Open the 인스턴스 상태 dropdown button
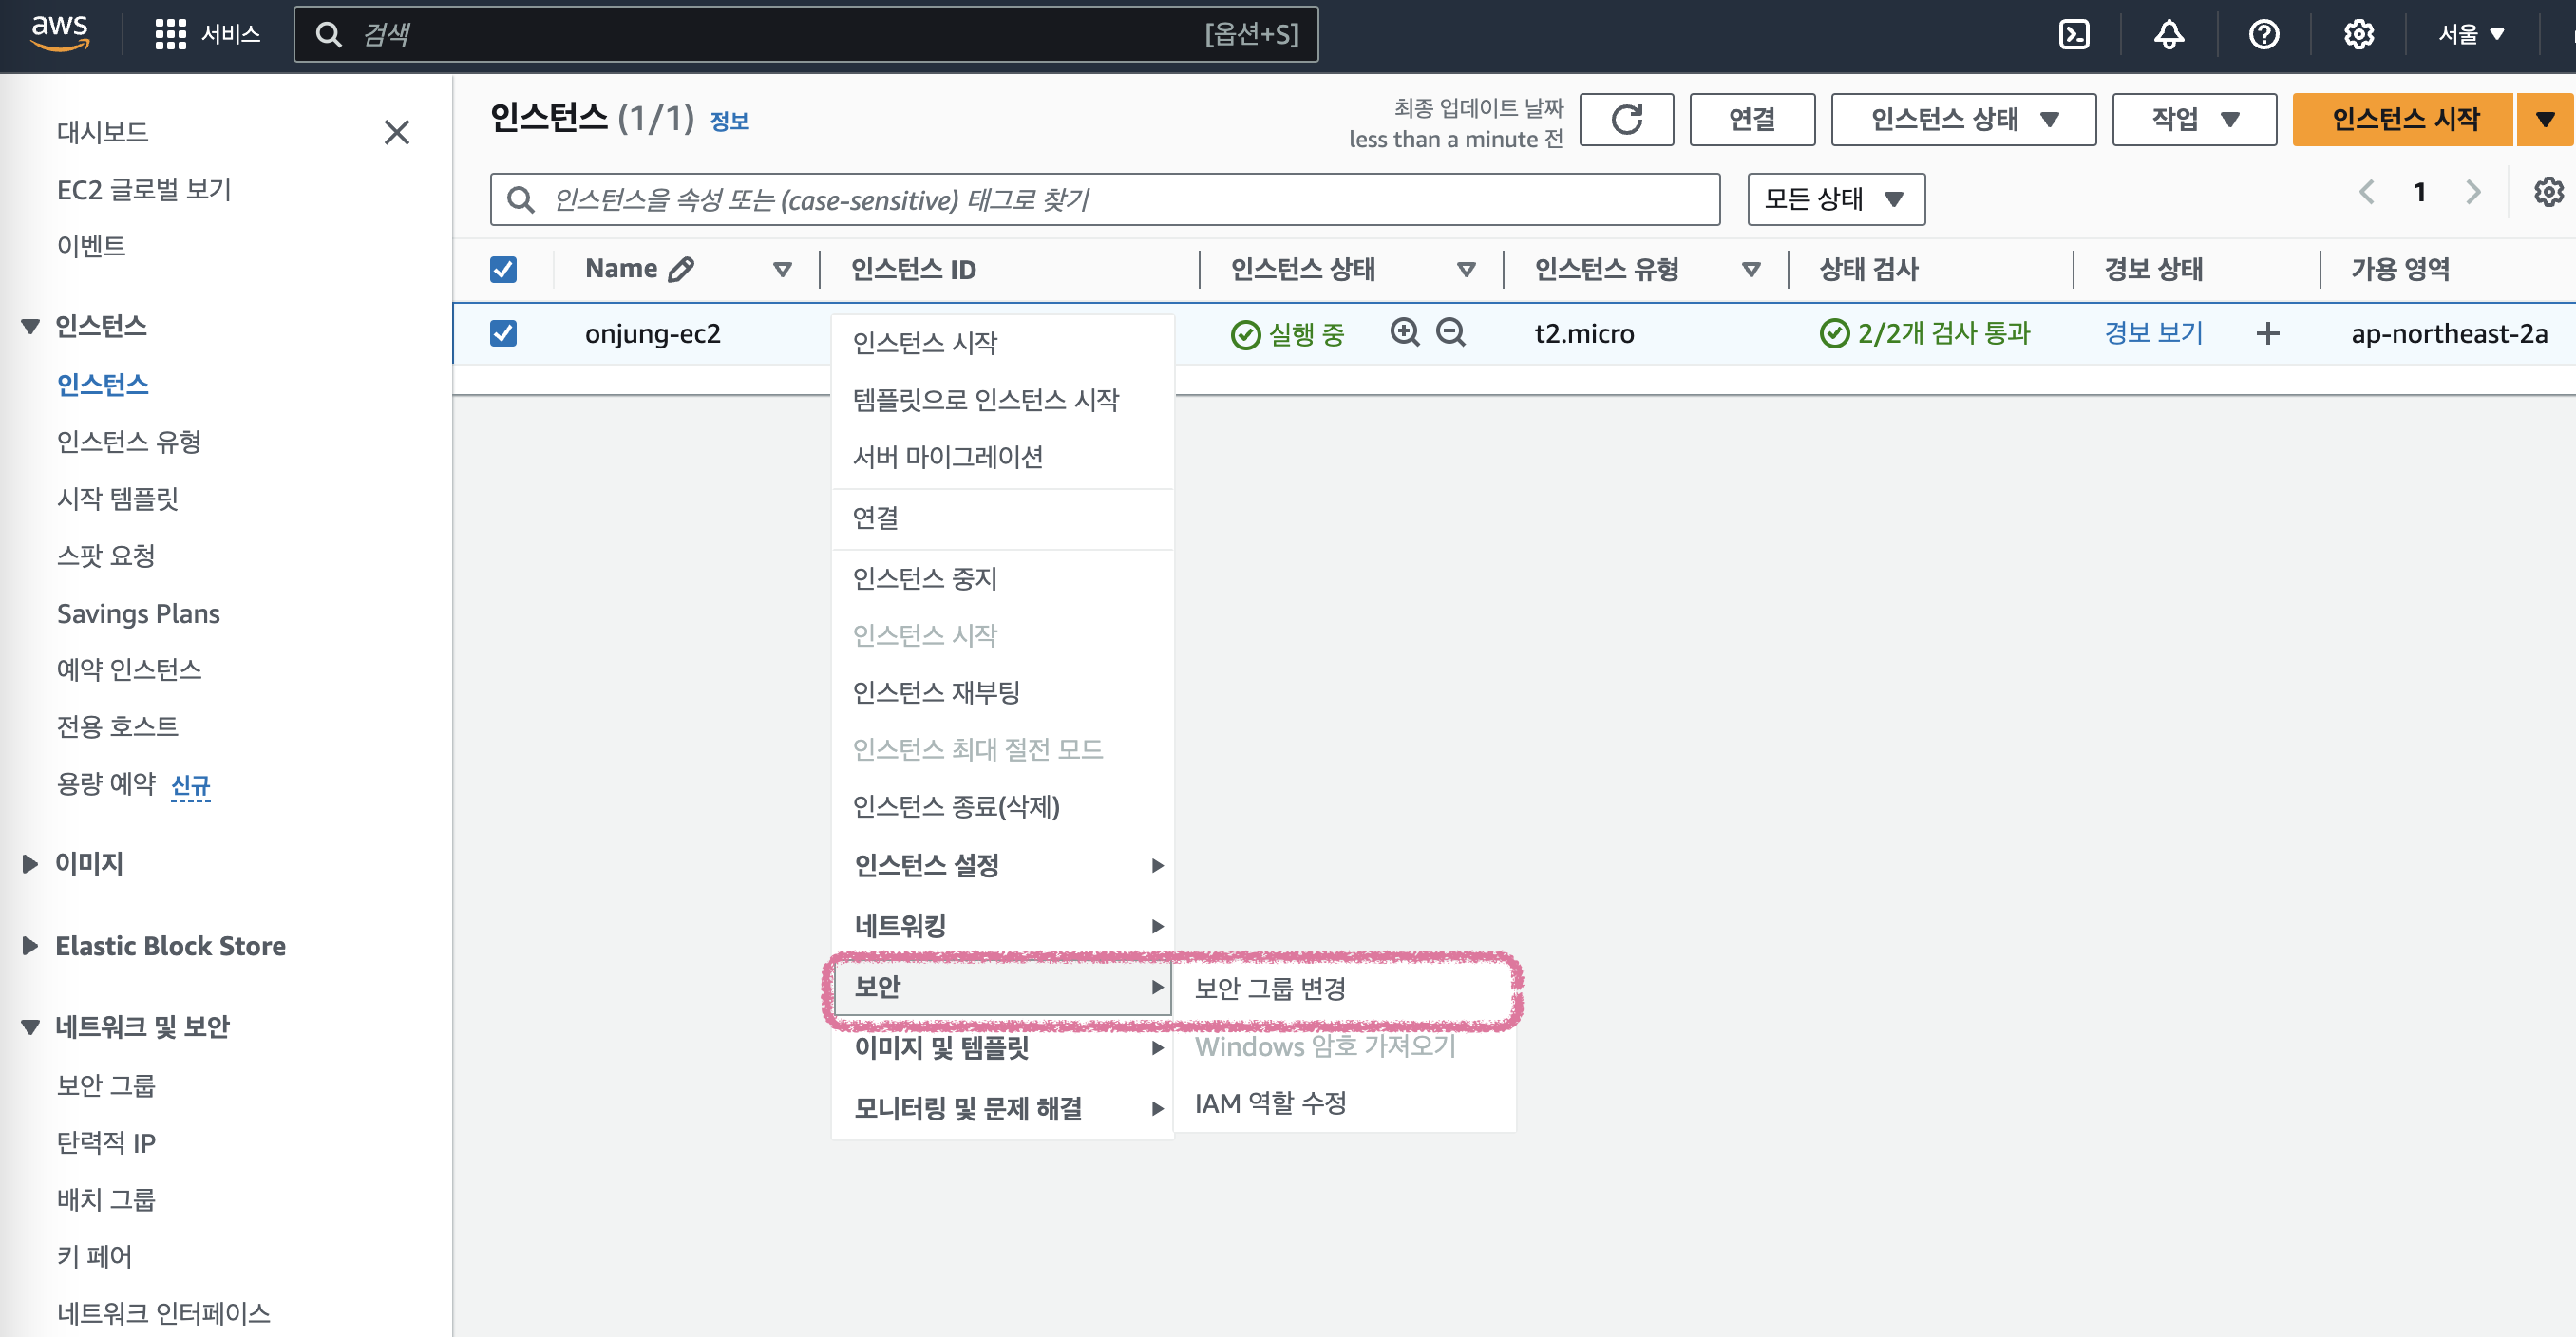 [x=1962, y=120]
